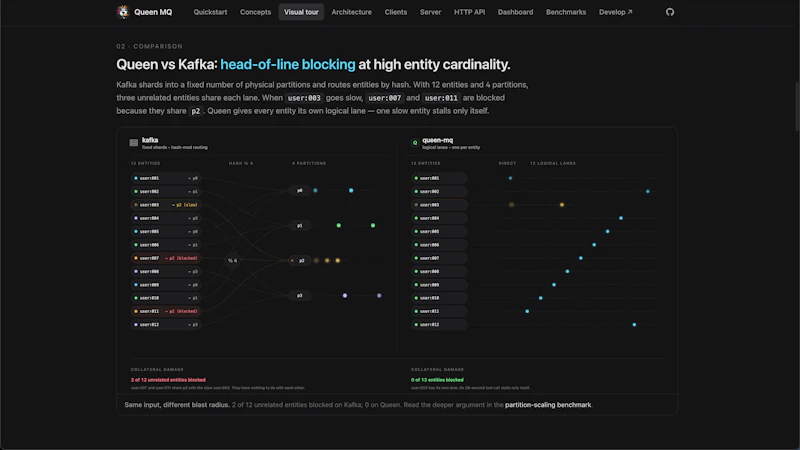Click the inline code 'p2' in the paragraph
The image size is (800, 450).
point(195,111)
